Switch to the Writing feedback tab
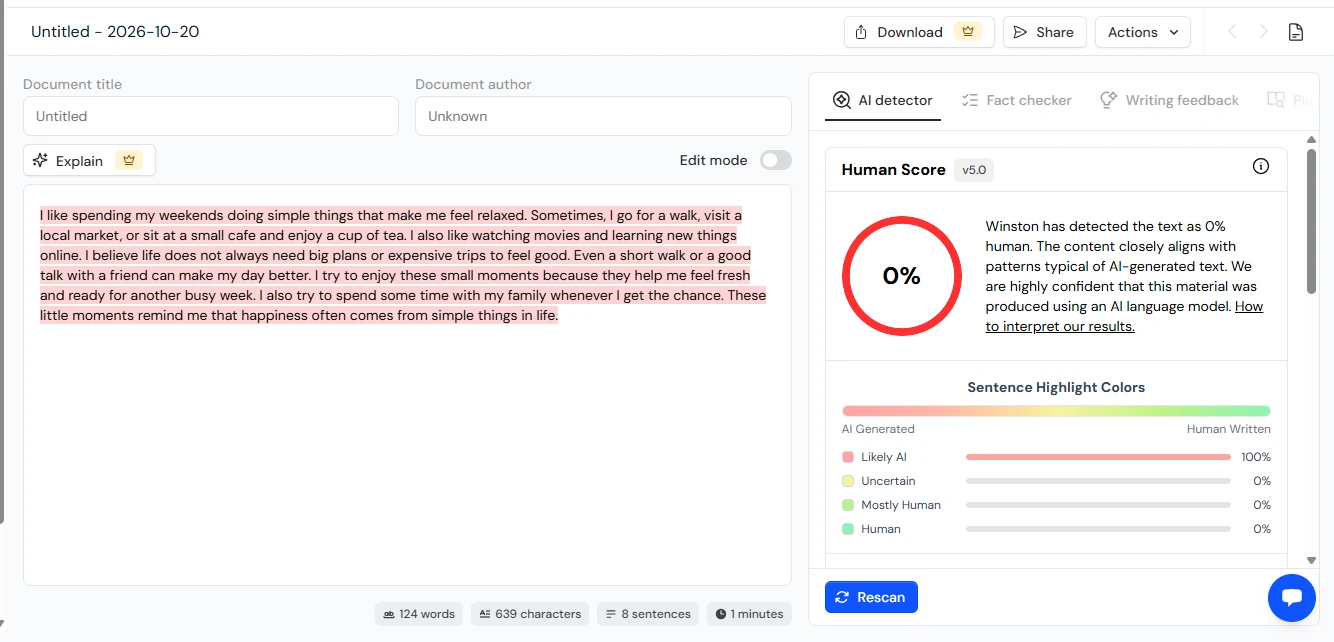 pos(1169,100)
